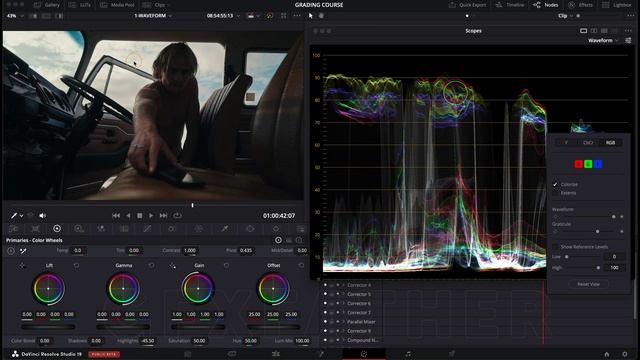The image size is (640, 360).
Task: Open the Waveform scope type dropdown
Action: coord(603,40)
